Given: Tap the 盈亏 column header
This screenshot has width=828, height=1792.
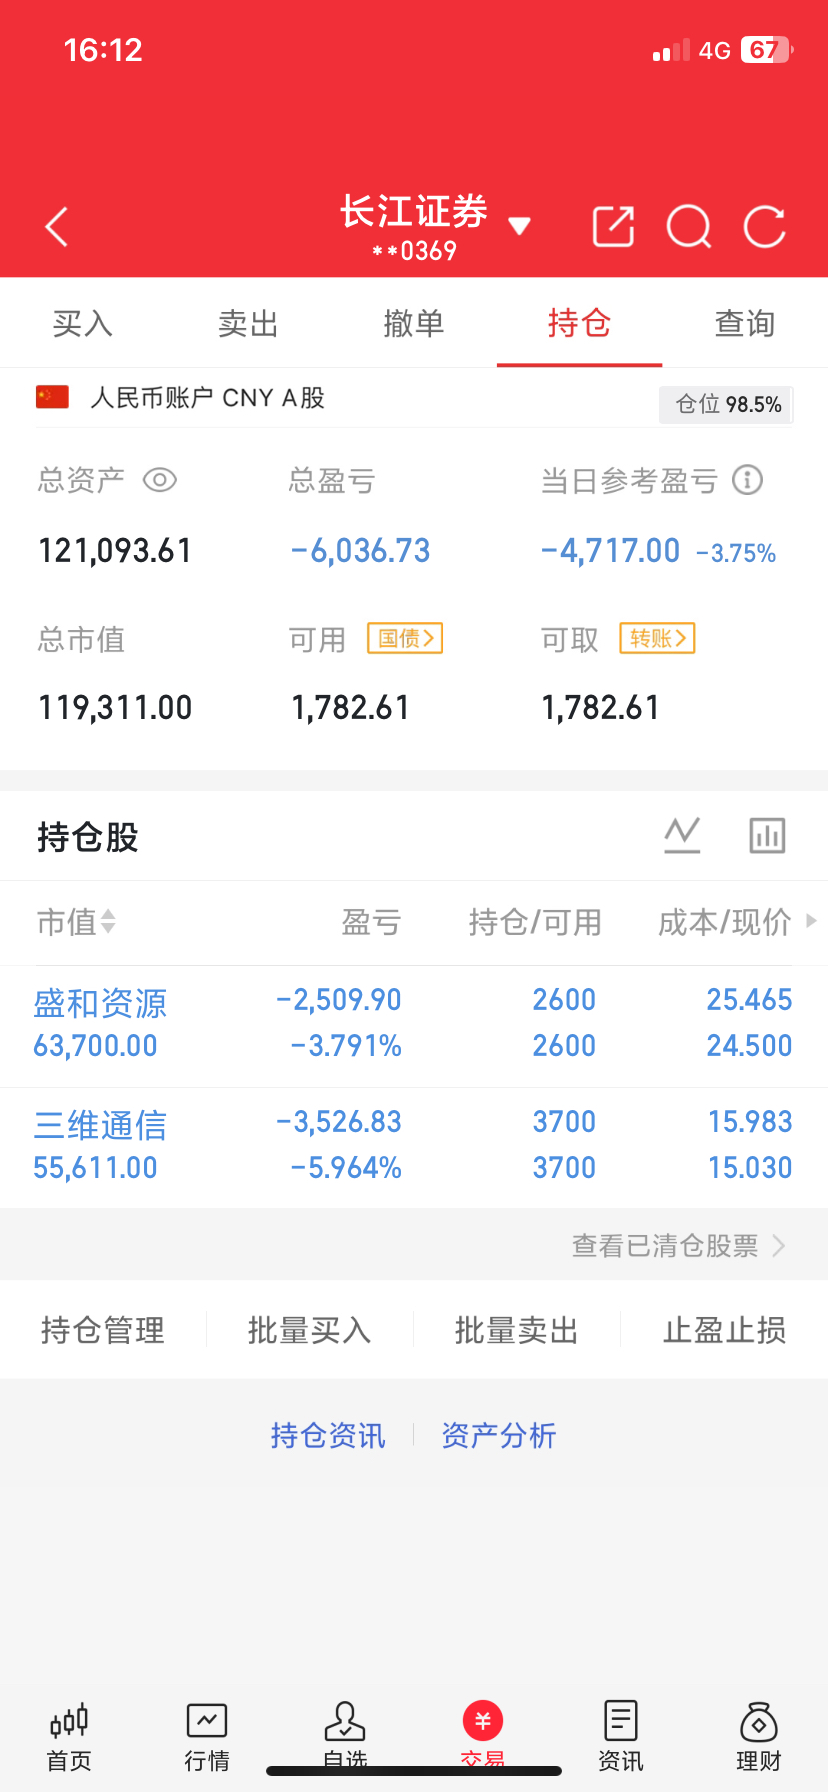Looking at the screenshot, I should pos(371,922).
